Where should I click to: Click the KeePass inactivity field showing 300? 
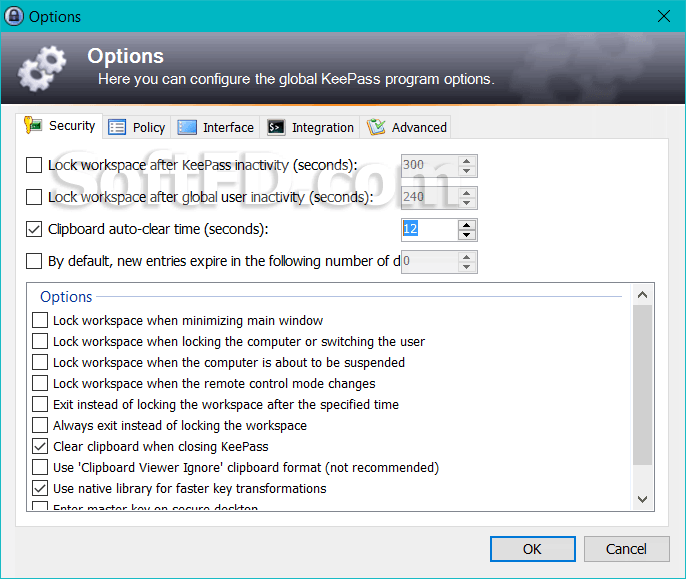[x=430, y=166]
